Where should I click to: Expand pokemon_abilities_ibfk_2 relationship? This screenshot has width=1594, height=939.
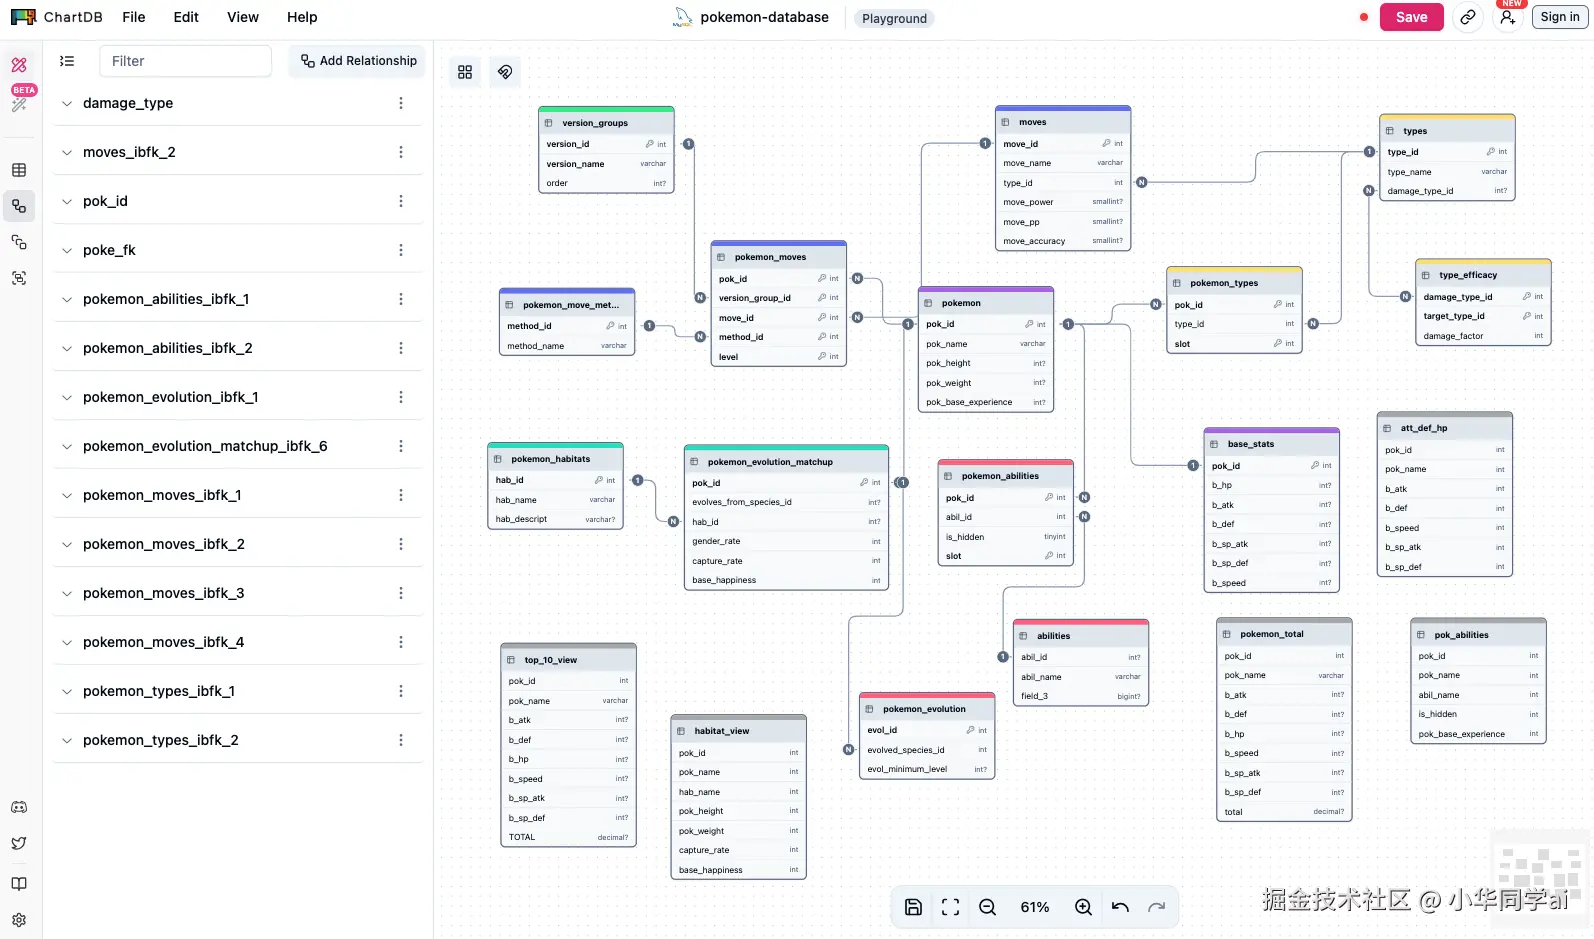(67, 348)
